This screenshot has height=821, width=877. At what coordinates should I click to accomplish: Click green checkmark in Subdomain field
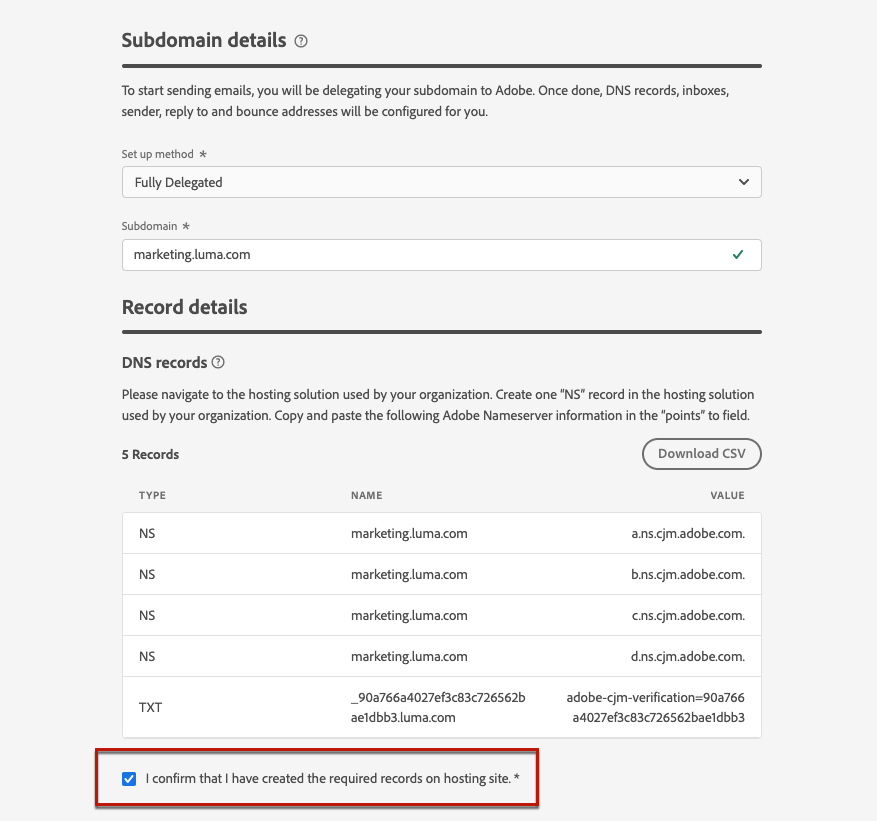coord(738,254)
